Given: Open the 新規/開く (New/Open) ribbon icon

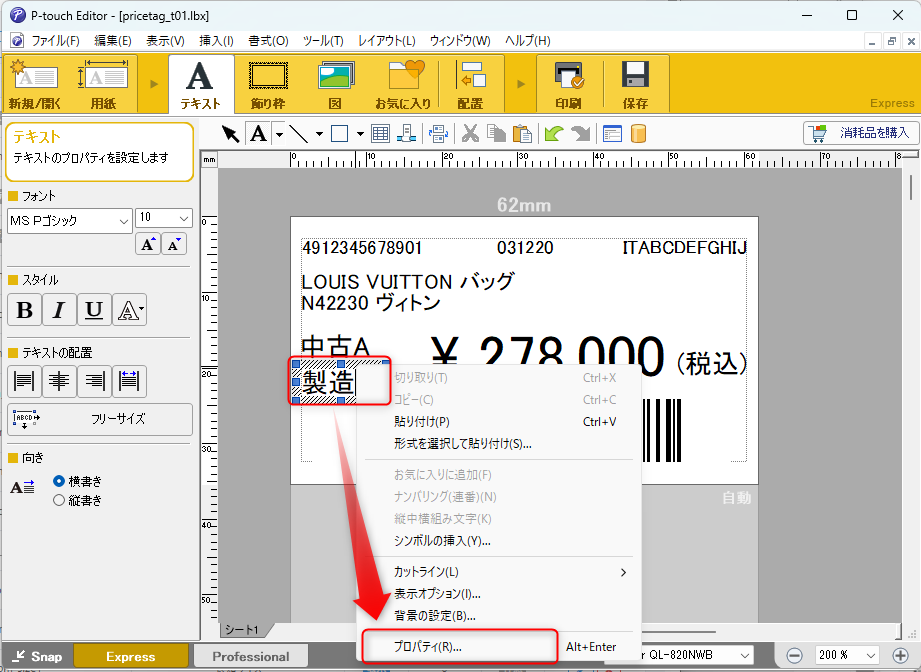Looking at the screenshot, I should (35, 83).
